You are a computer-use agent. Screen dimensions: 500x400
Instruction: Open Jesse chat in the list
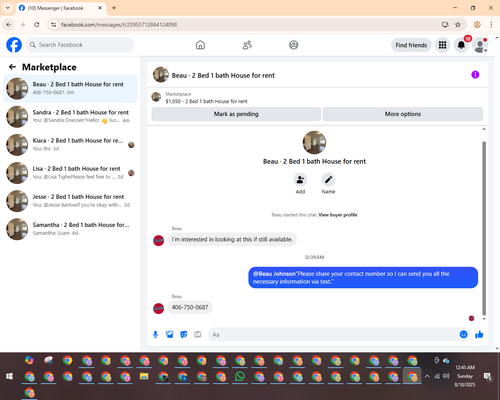pos(70,201)
